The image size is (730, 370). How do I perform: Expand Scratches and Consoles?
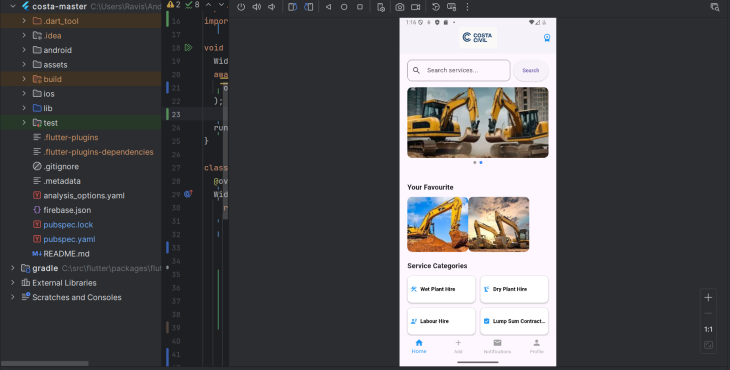[13, 297]
